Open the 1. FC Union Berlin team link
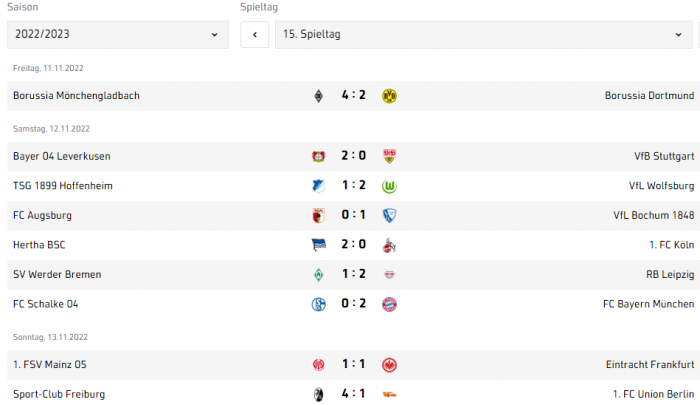The height and width of the screenshot is (405, 700). (654, 394)
